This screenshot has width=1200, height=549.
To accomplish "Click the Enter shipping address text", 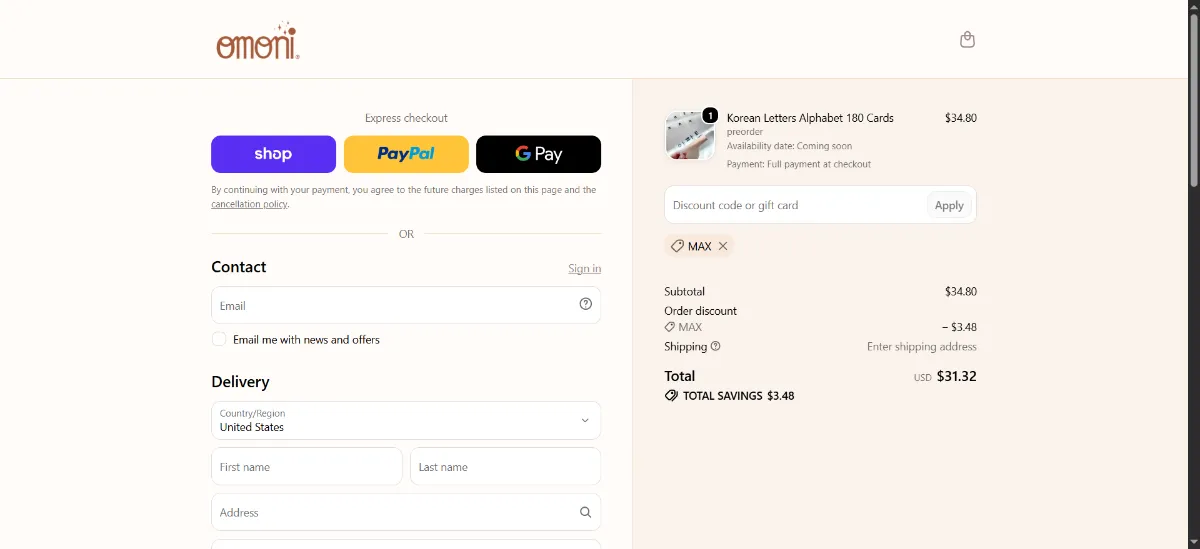I will tap(922, 347).
